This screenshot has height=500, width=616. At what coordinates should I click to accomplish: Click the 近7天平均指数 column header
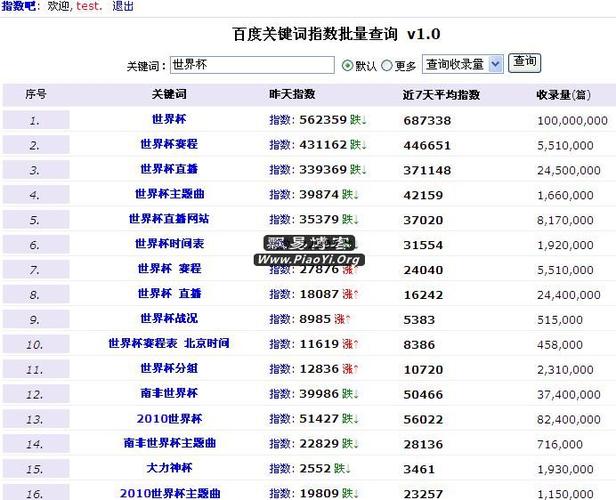pyautogui.click(x=442, y=95)
